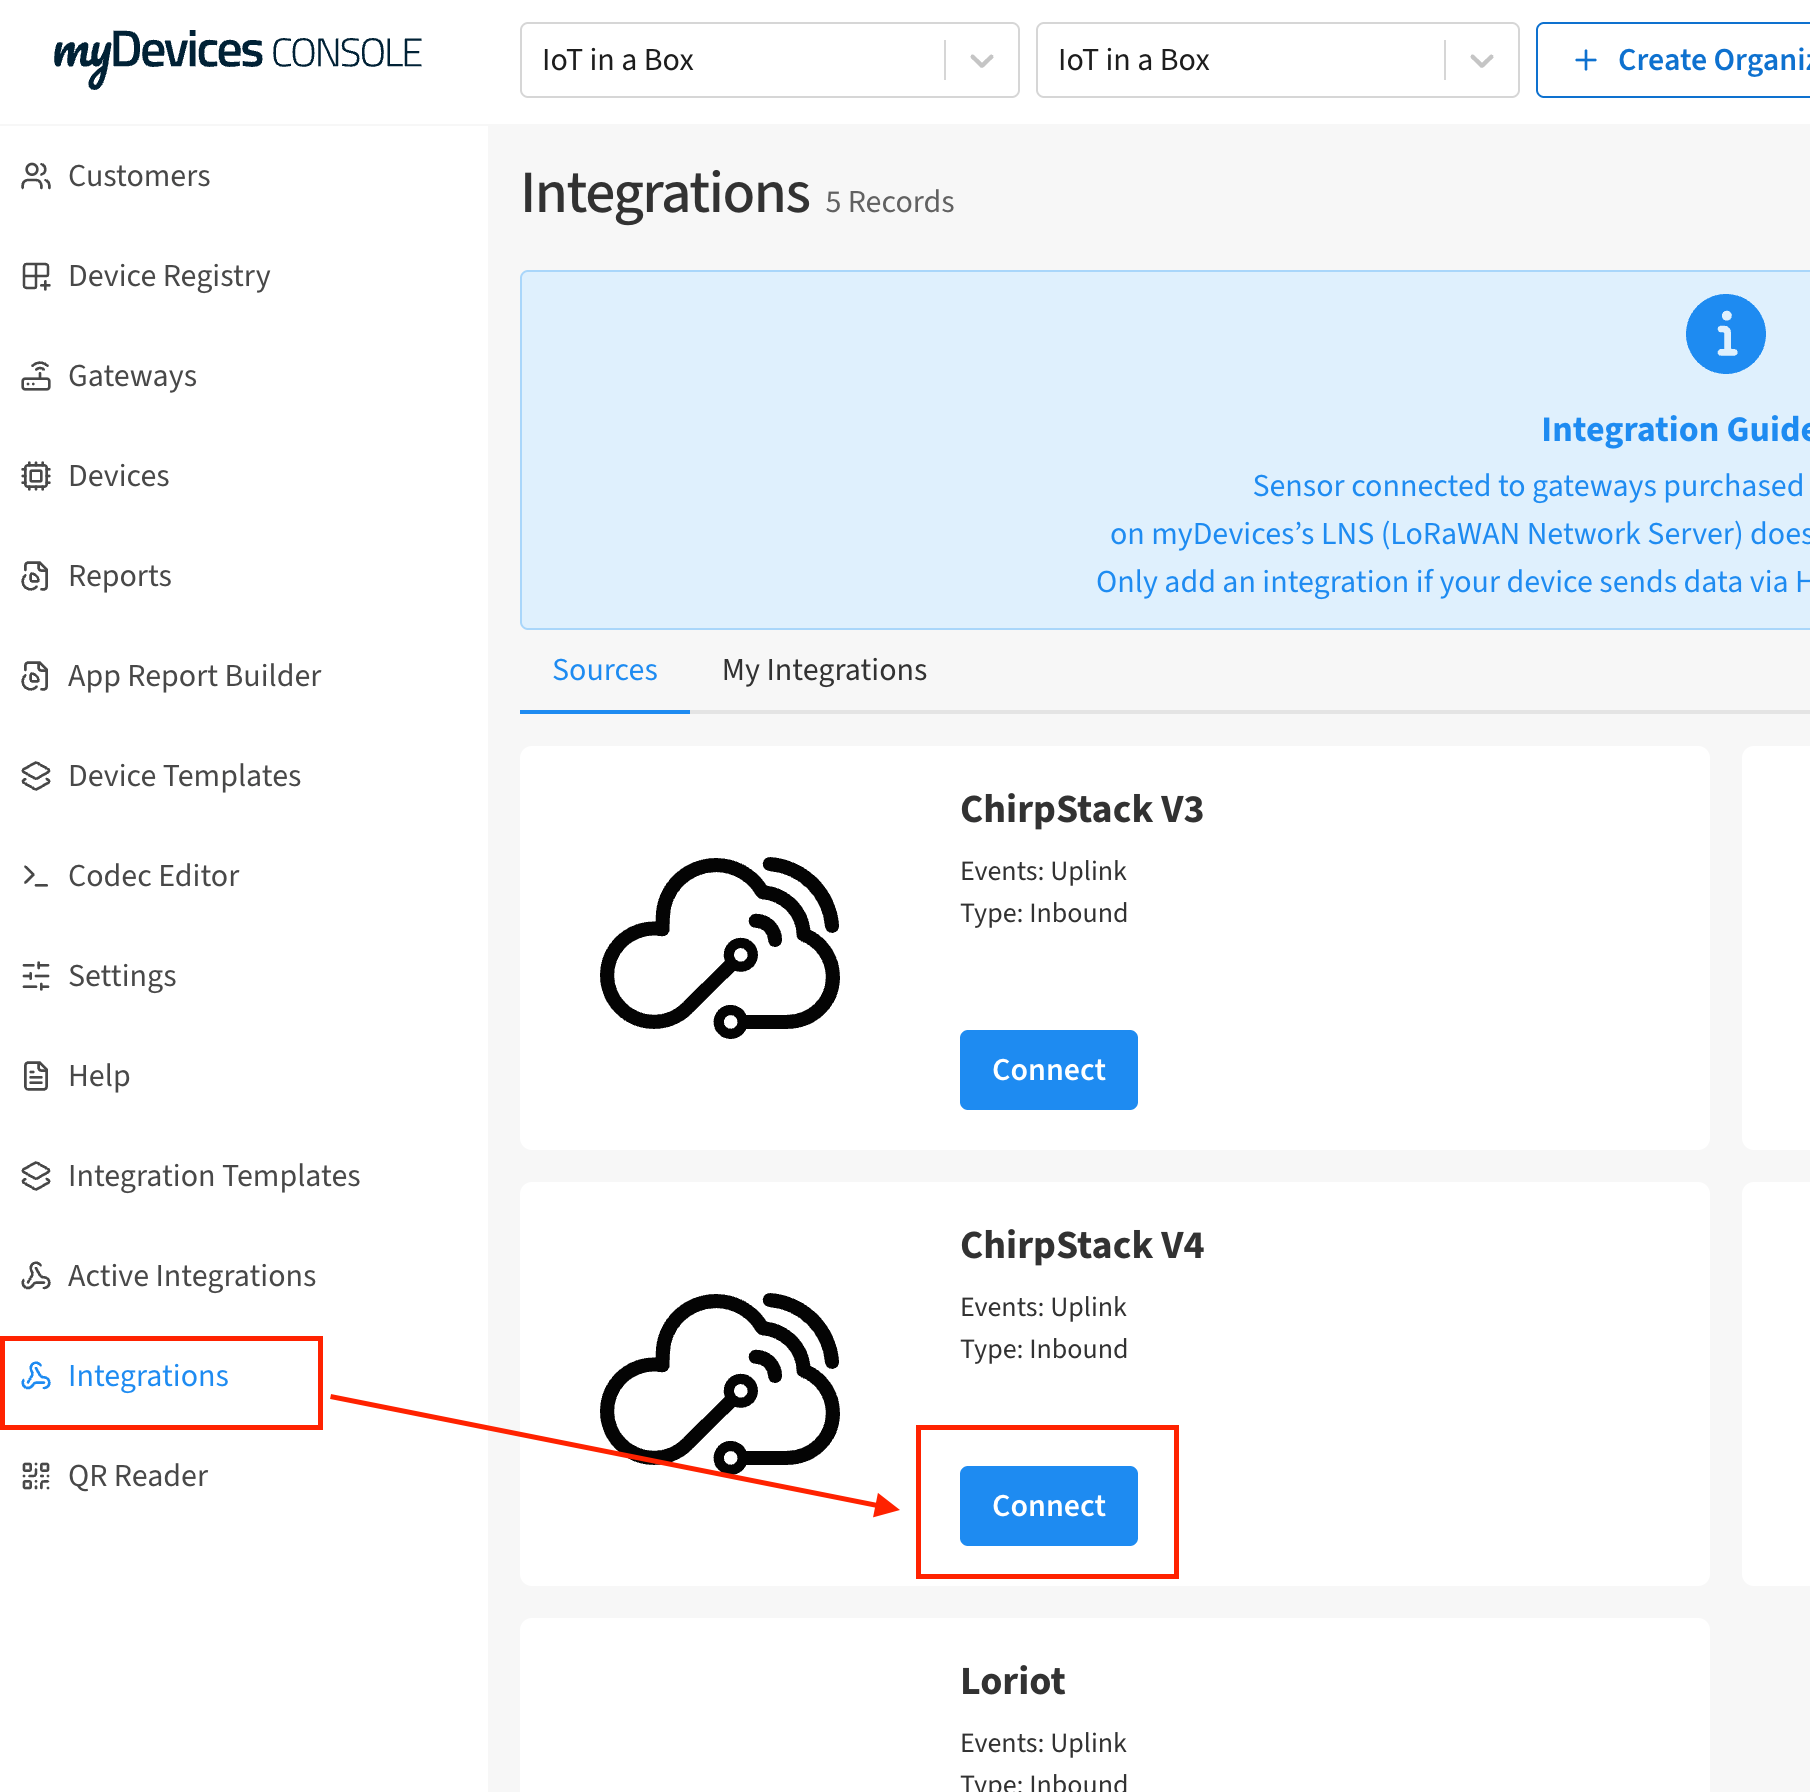1810x1792 pixels.
Task: Click the Integrations webhook icon
Action: (x=36, y=1376)
